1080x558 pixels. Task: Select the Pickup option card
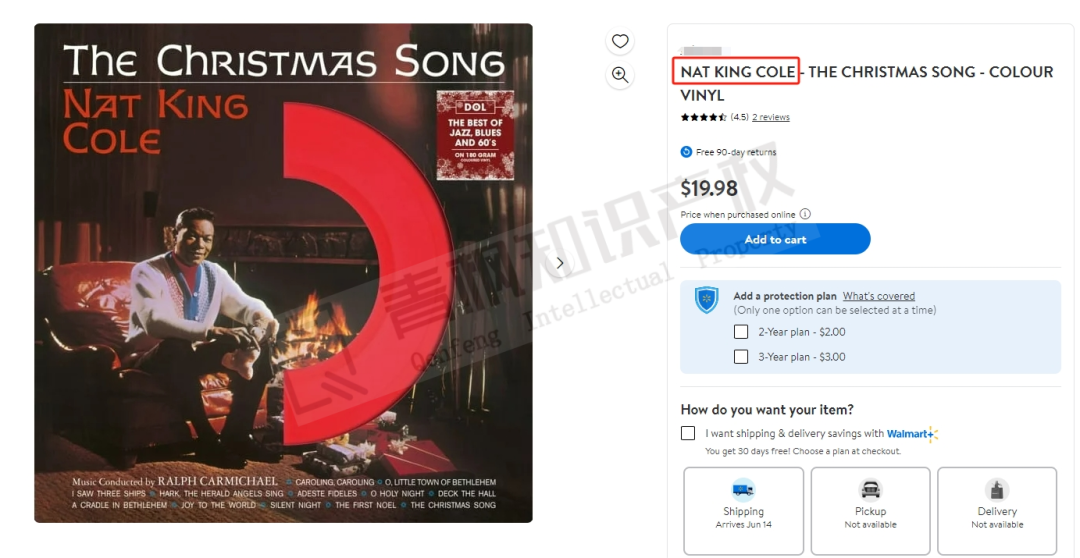pyautogui.click(x=871, y=510)
